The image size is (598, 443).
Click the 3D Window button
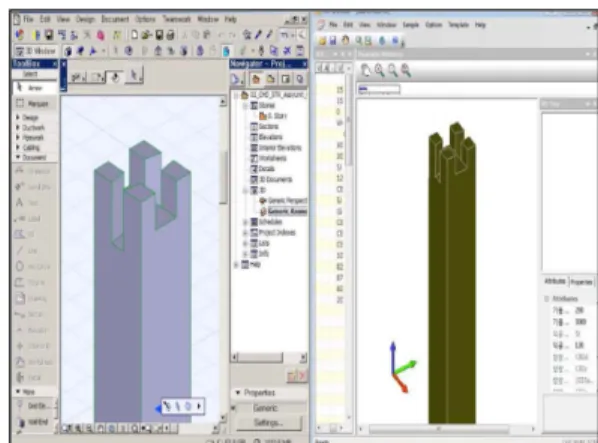[35, 51]
